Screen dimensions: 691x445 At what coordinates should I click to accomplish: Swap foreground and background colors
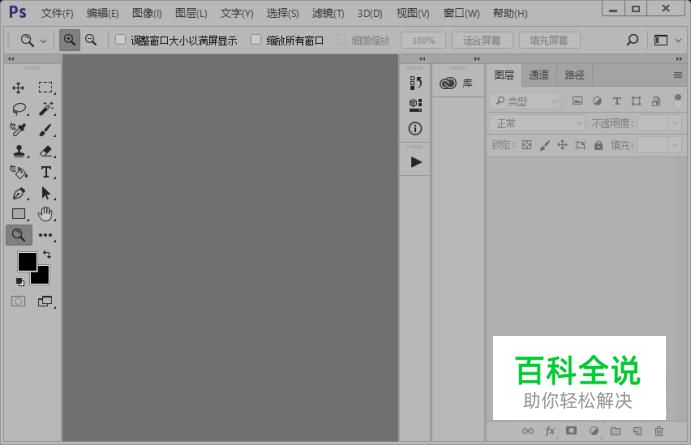[47, 255]
